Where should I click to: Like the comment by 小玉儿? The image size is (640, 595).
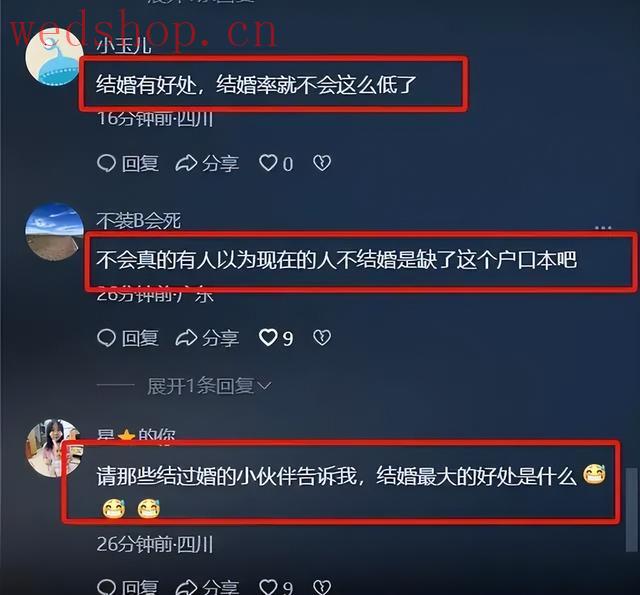coord(268,163)
